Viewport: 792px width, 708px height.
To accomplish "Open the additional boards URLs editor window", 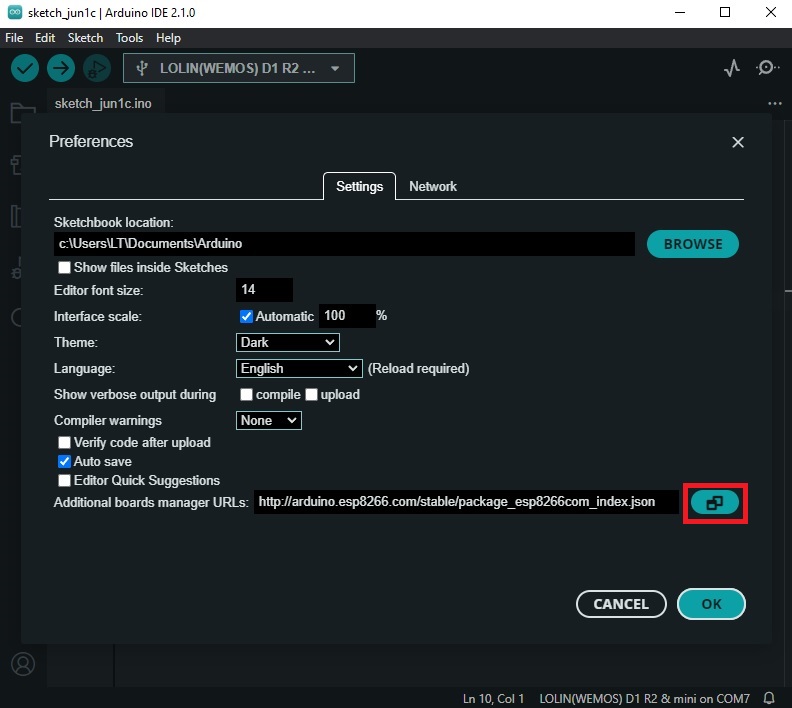I will 715,502.
